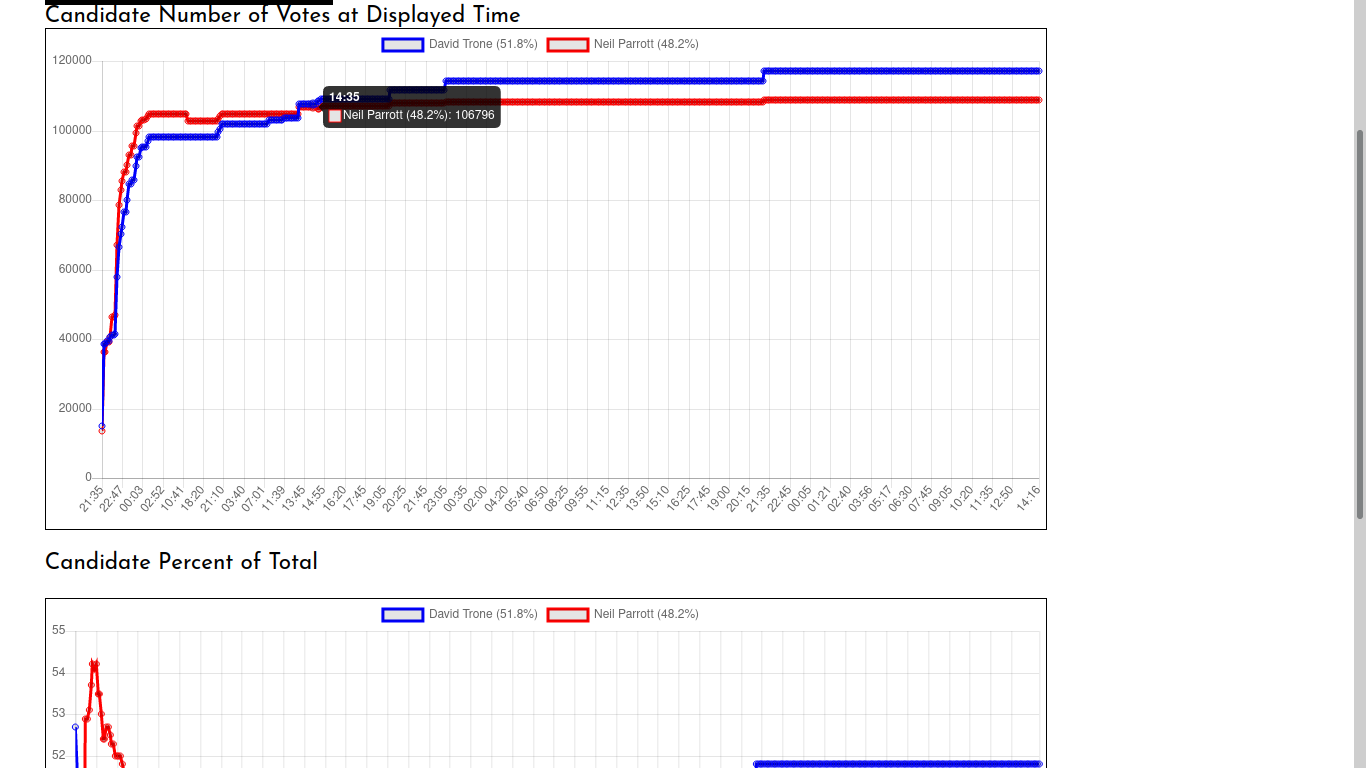Click the '40000' y-axis label
The width and height of the screenshot is (1366, 768).
pyautogui.click(x=75, y=338)
